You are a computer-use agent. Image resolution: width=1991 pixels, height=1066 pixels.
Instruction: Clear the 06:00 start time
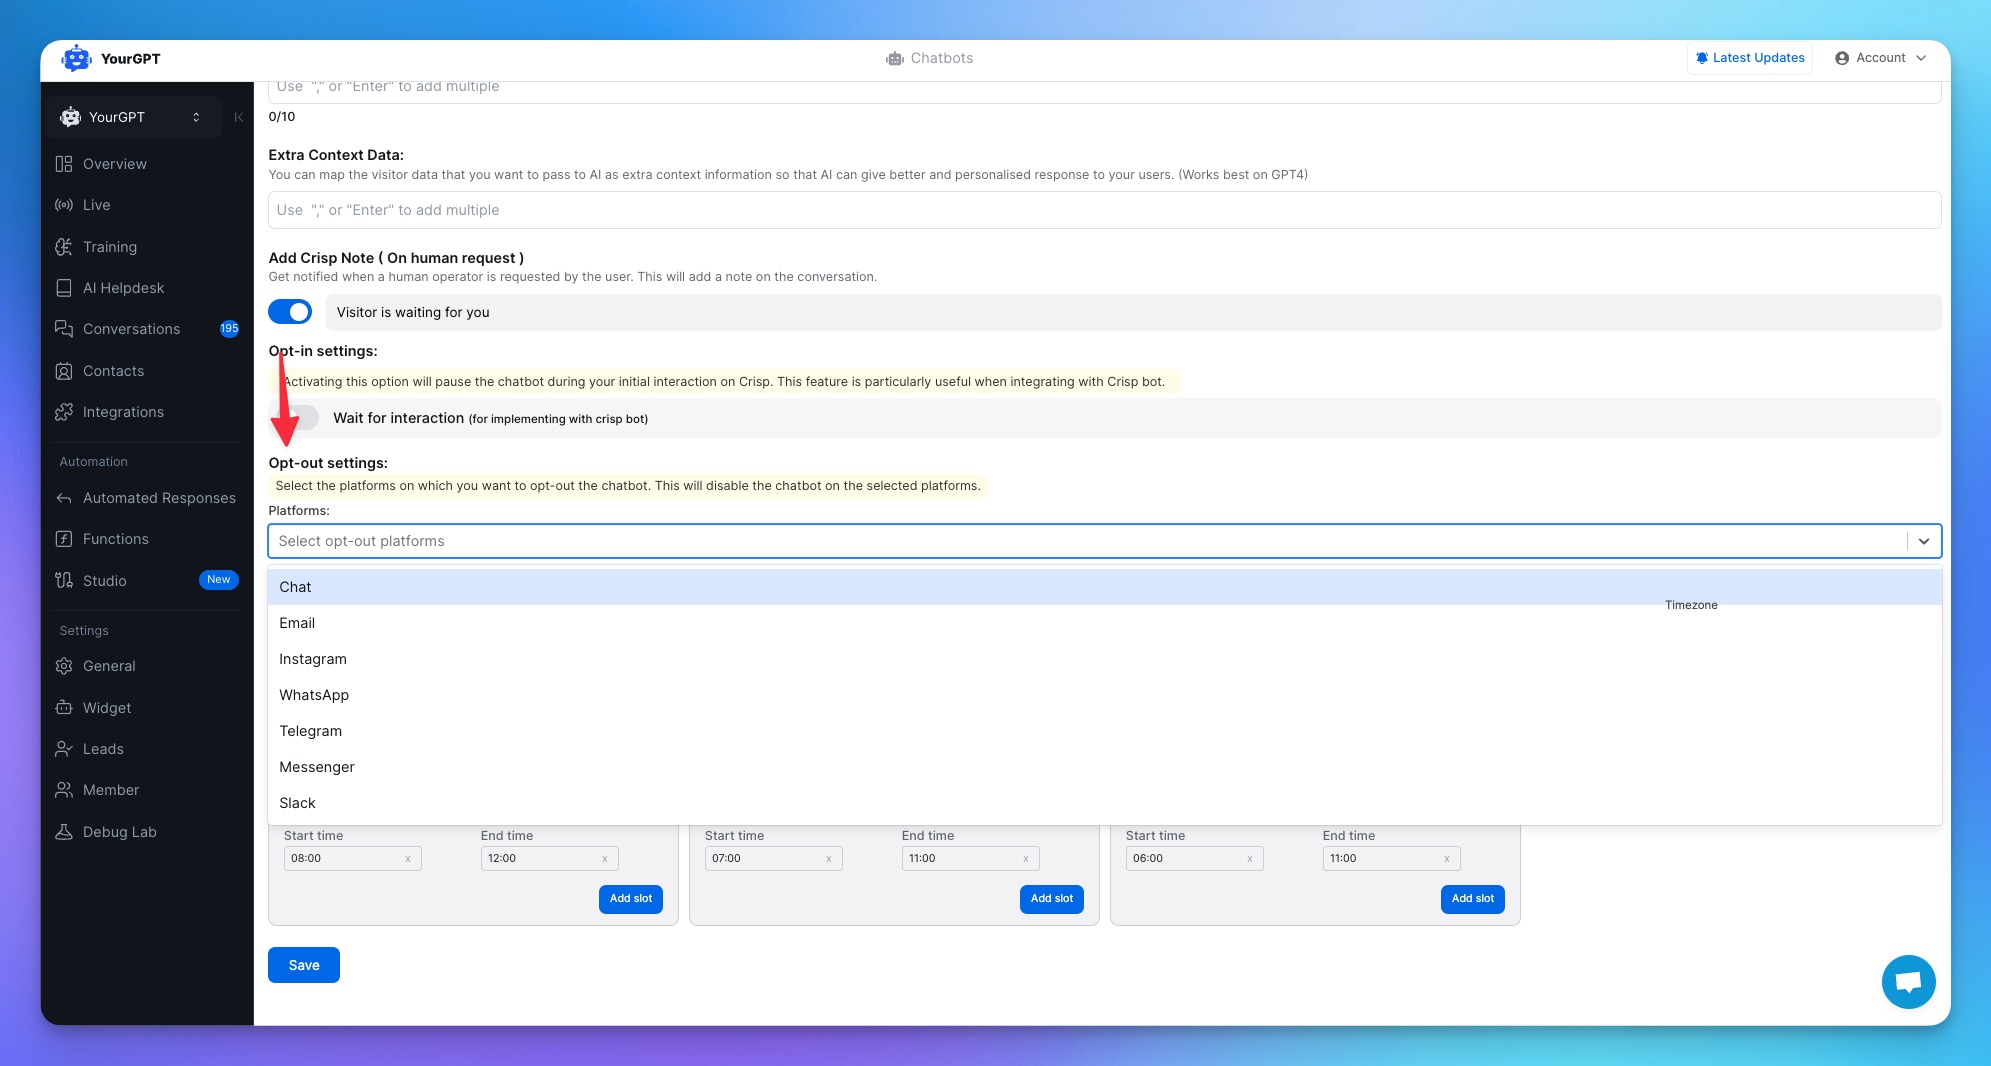[x=1250, y=859]
